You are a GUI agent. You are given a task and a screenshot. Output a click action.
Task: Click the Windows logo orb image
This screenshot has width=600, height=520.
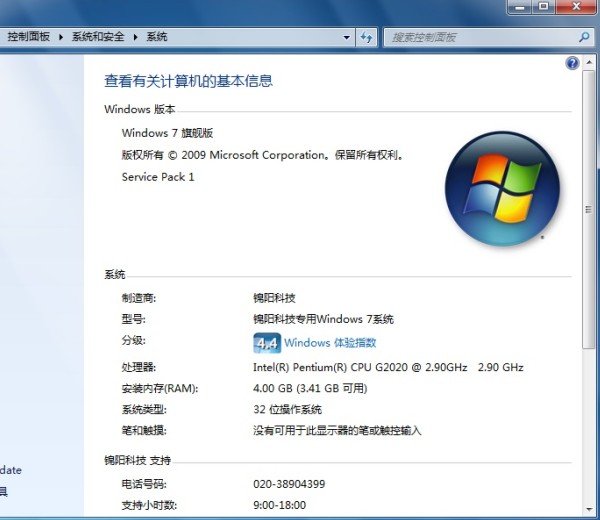click(x=502, y=189)
